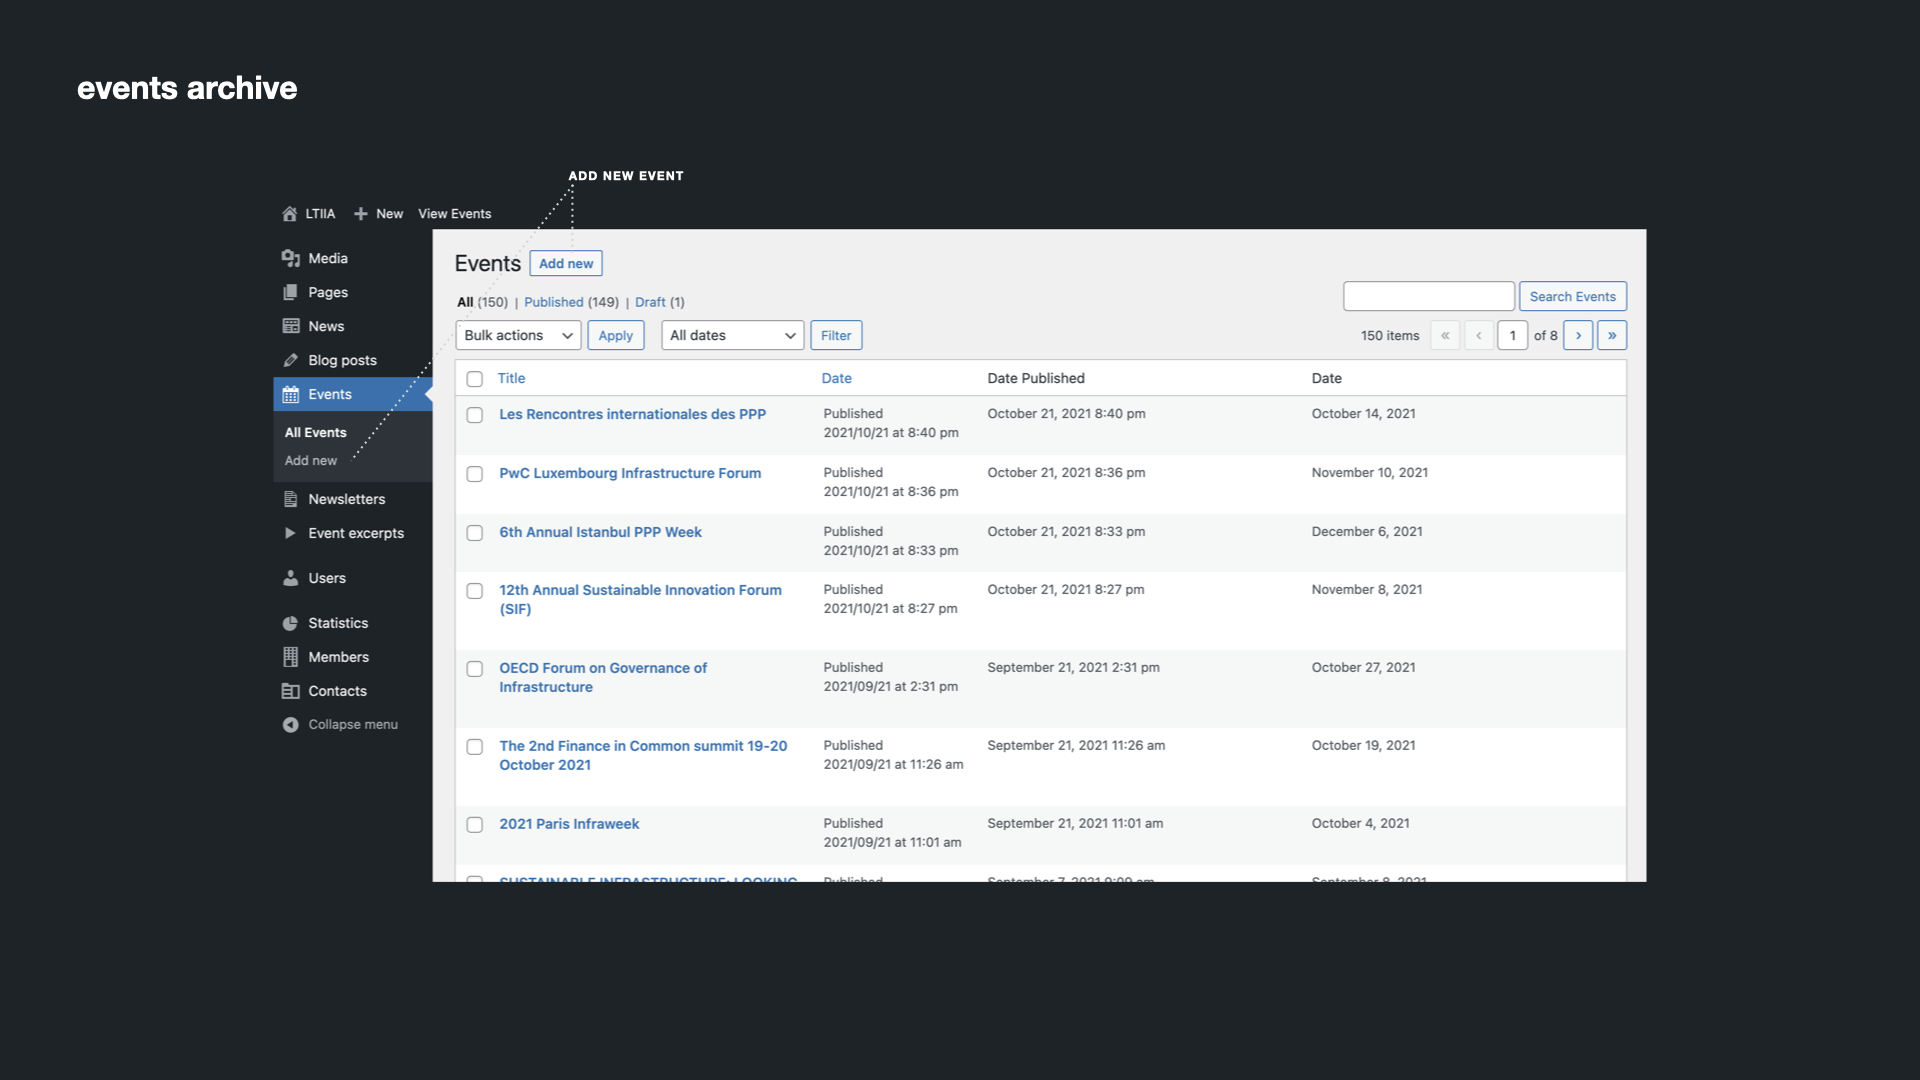Click View Events in admin bar

455,214
